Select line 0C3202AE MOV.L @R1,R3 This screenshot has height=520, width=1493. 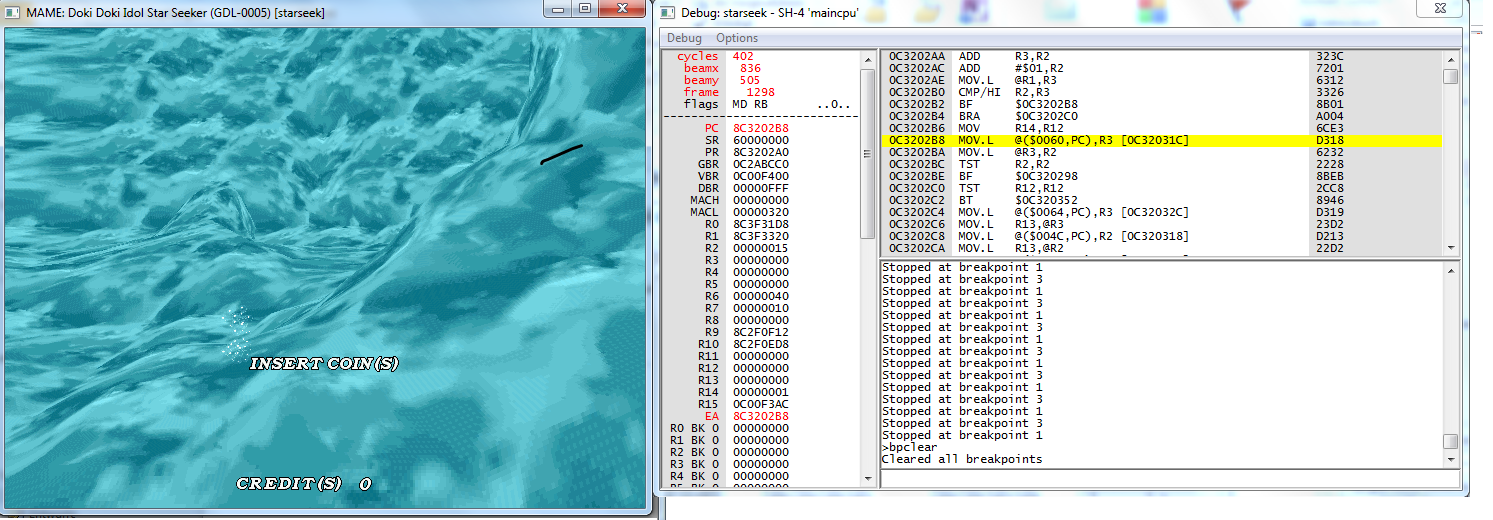click(1160, 81)
